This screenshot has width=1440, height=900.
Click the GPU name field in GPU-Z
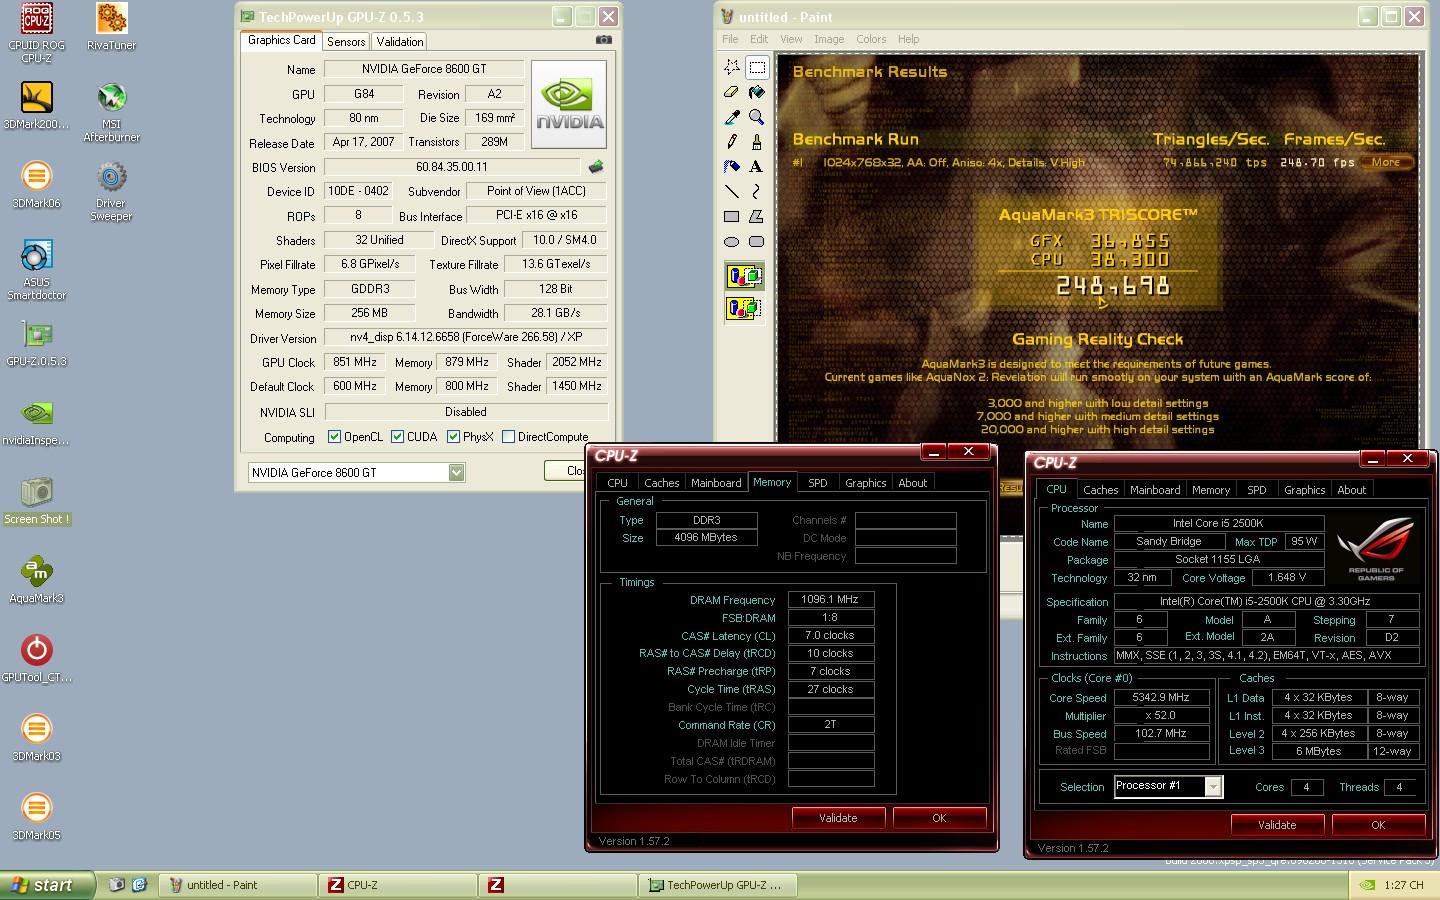point(424,69)
